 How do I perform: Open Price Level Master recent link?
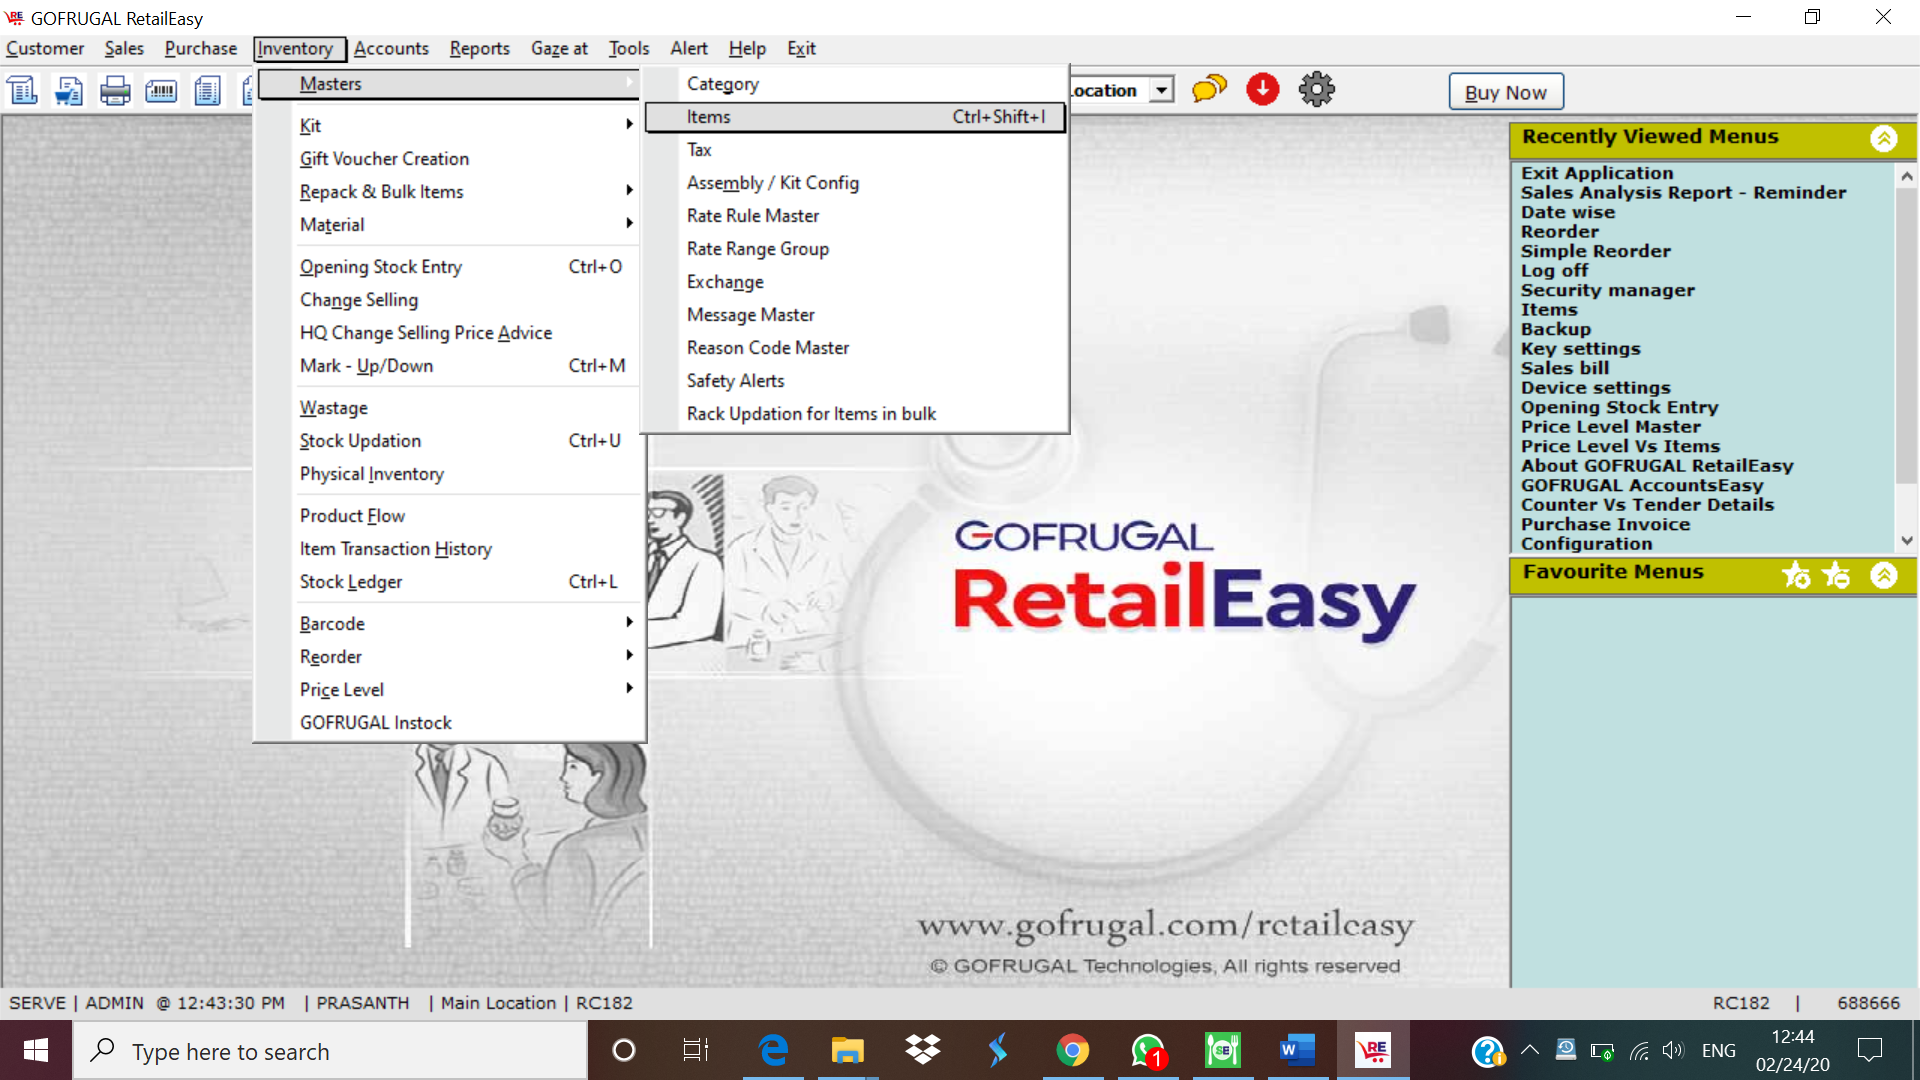click(1610, 427)
